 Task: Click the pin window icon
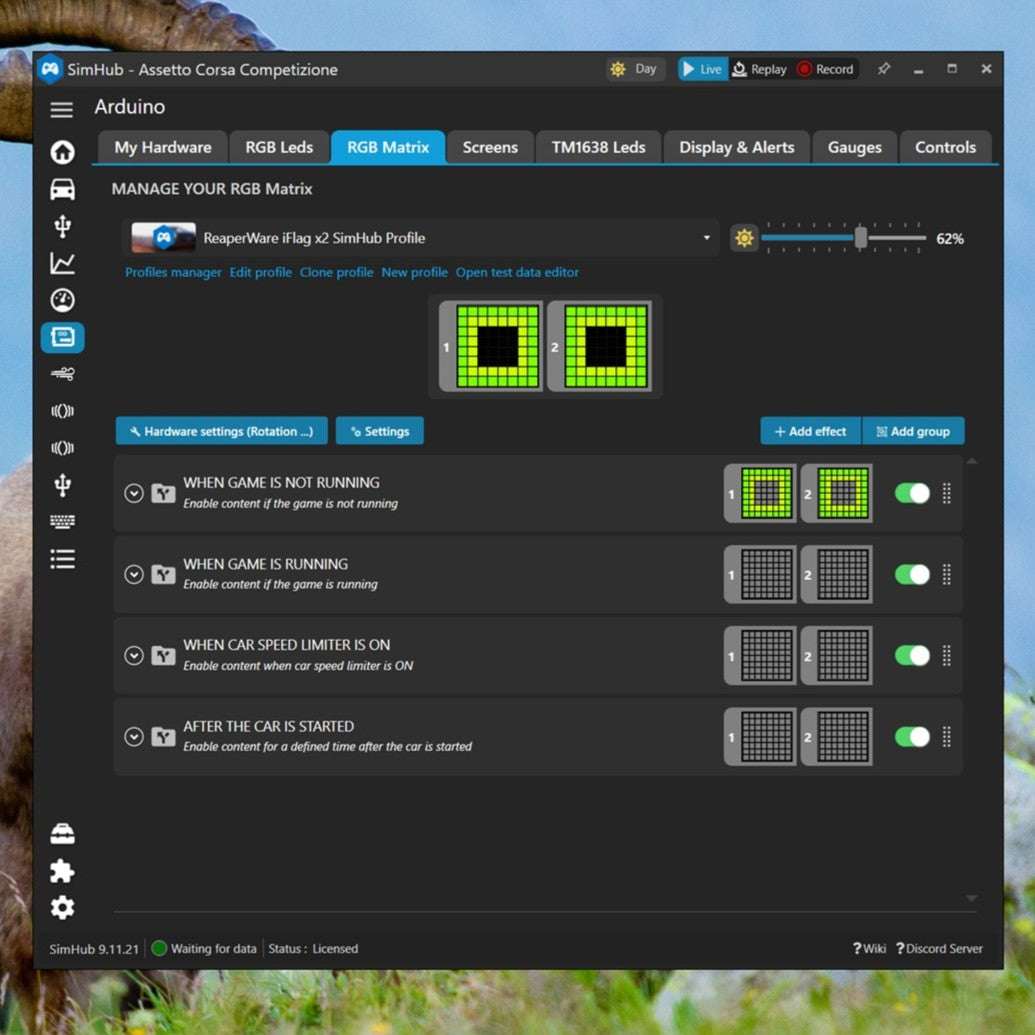pyautogui.click(x=884, y=69)
